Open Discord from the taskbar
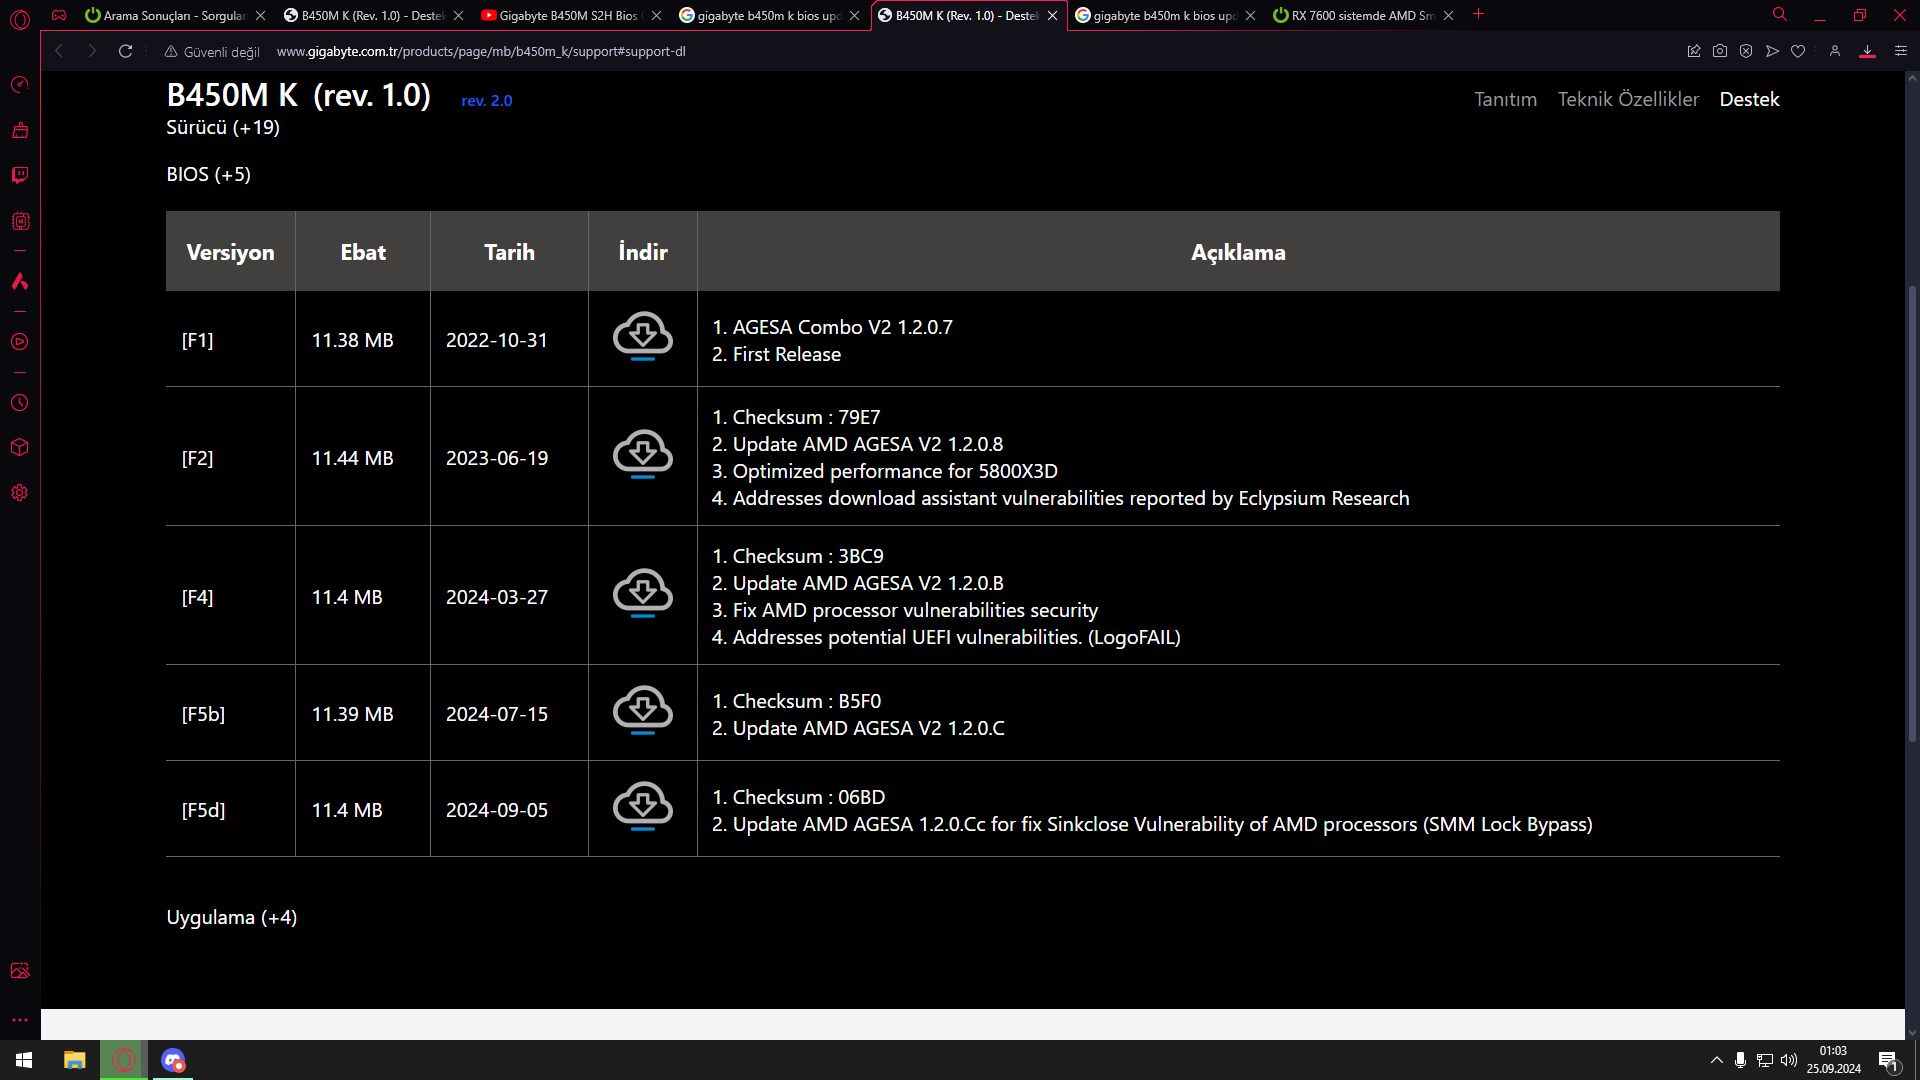This screenshot has width=1920, height=1080. 173,1060
